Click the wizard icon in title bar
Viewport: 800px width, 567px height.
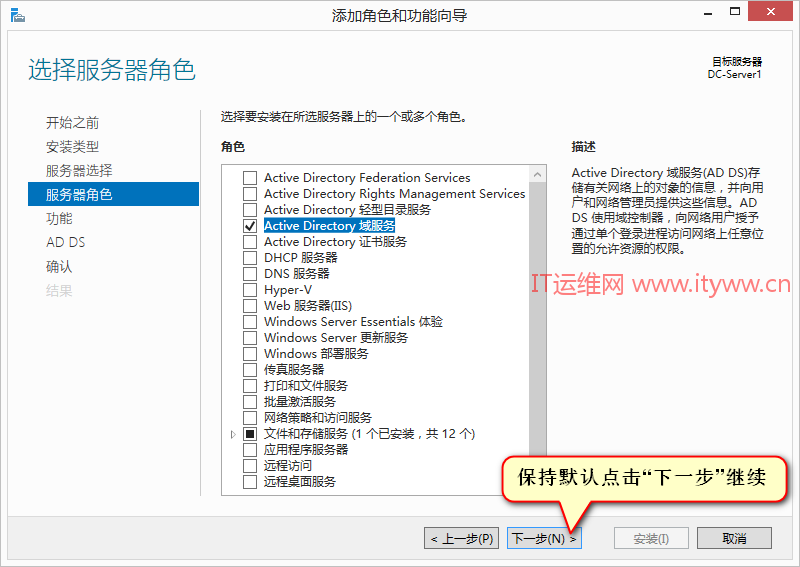[17, 15]
